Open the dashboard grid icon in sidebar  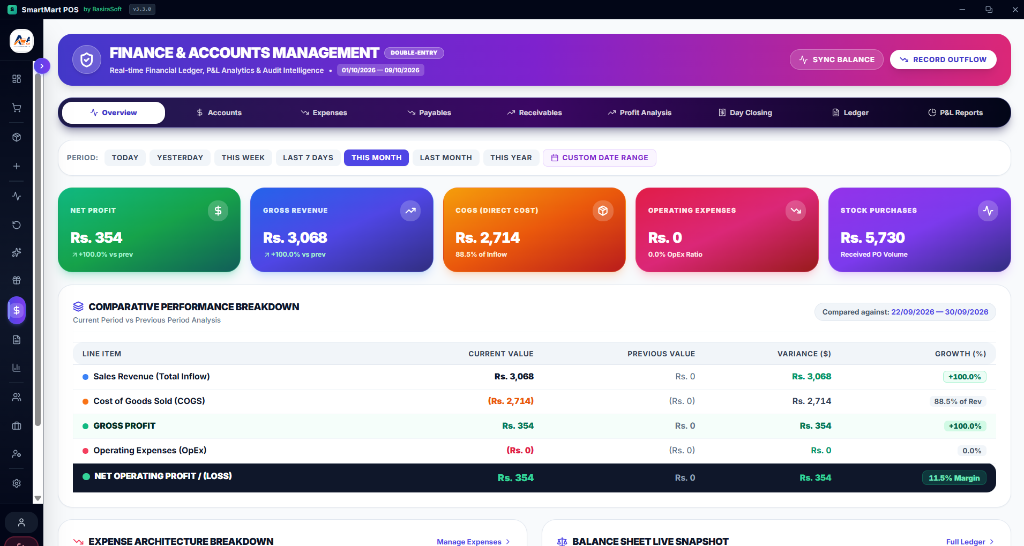[16, 79]
